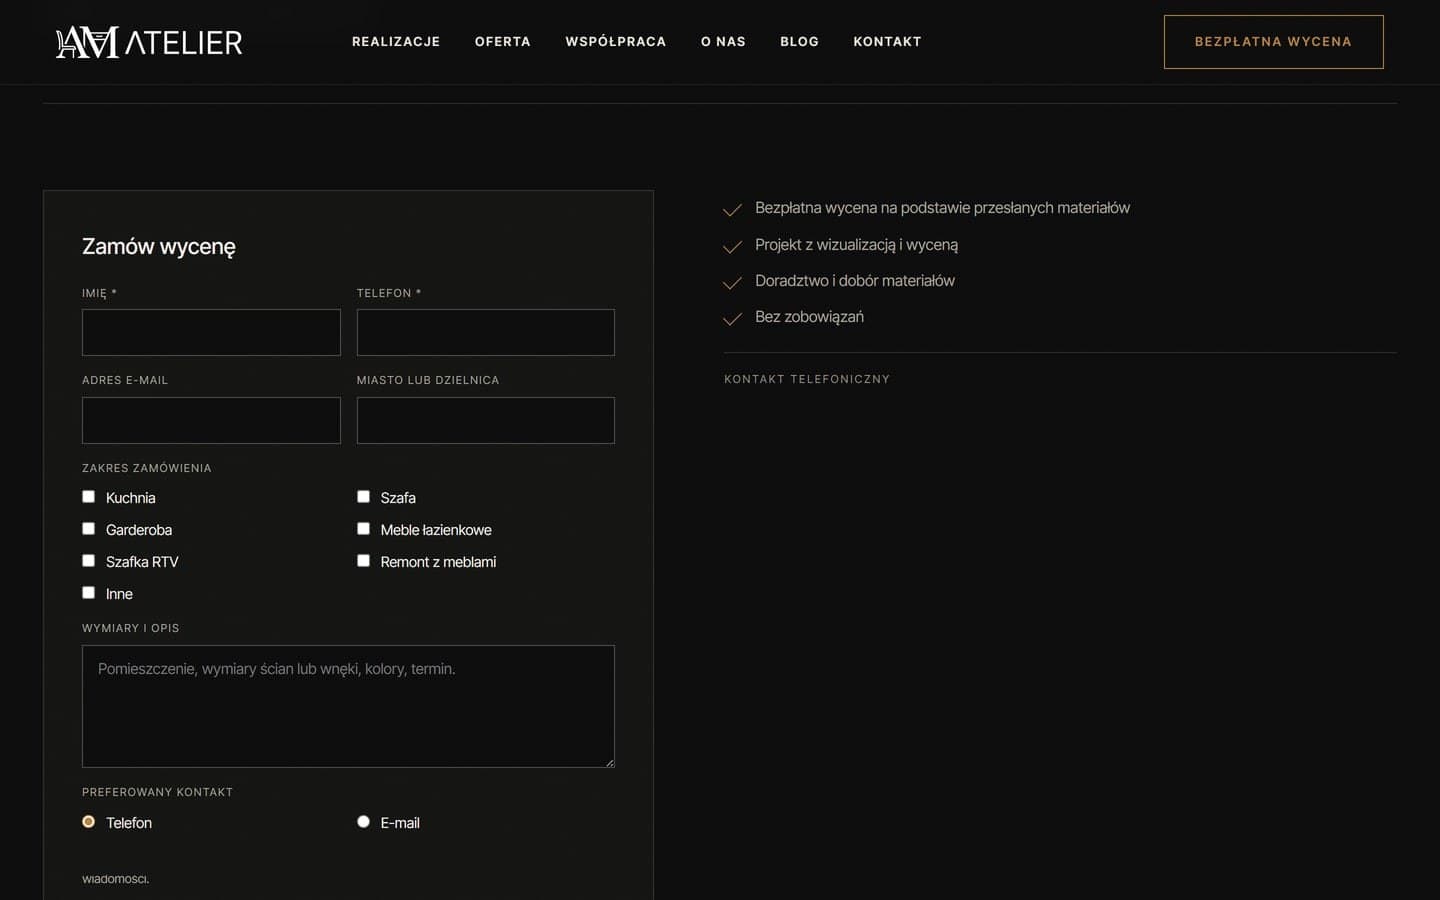
Task: Click the Miasto lub dzielnica field
Action: click(x=486, y=420)
